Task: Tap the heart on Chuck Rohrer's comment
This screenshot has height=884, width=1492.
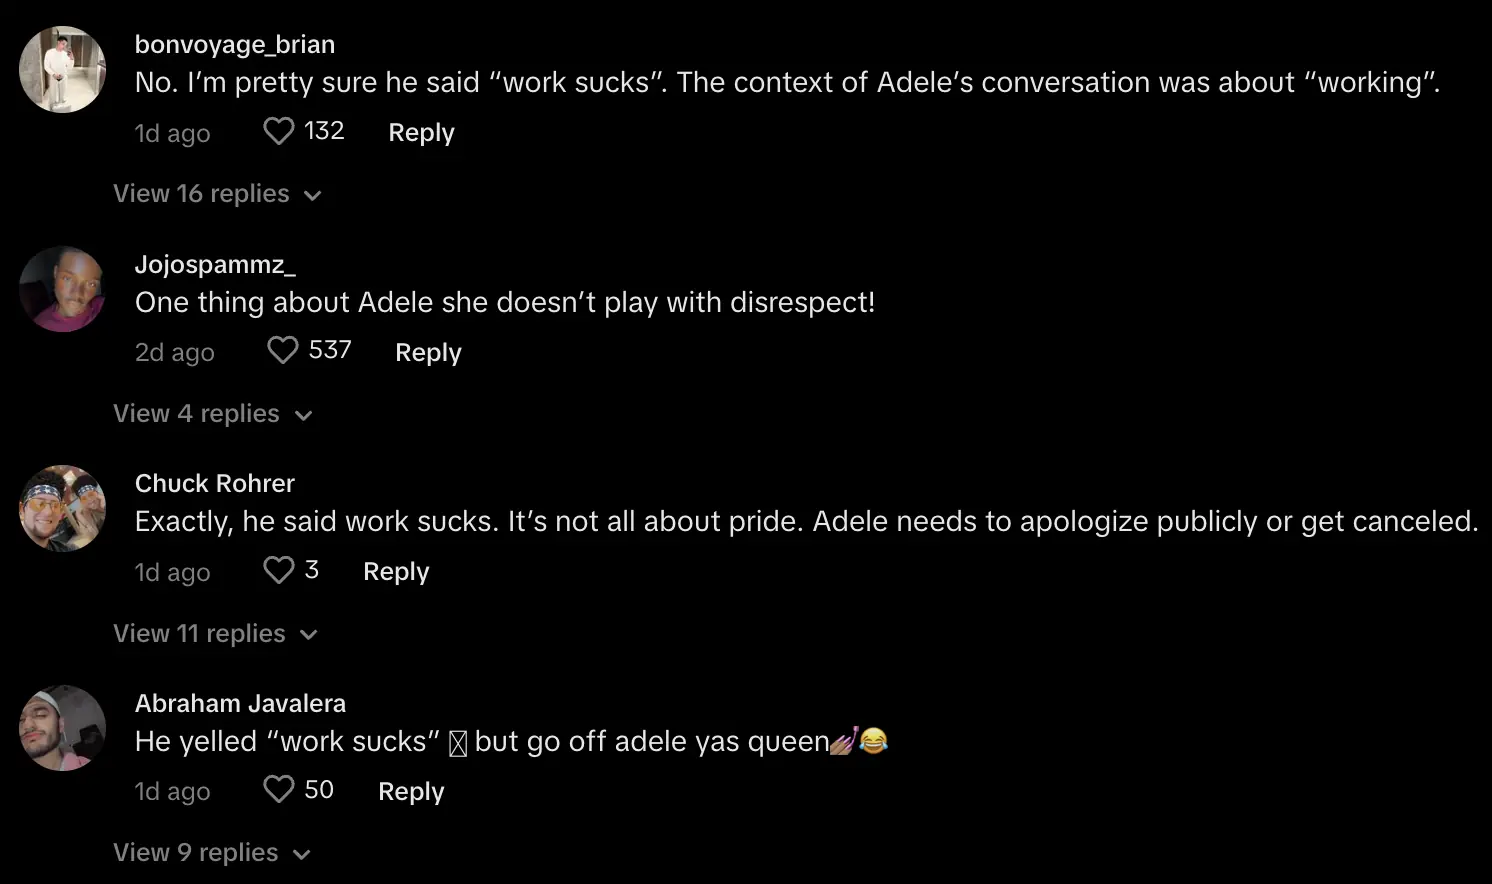Action: (278, 570)
